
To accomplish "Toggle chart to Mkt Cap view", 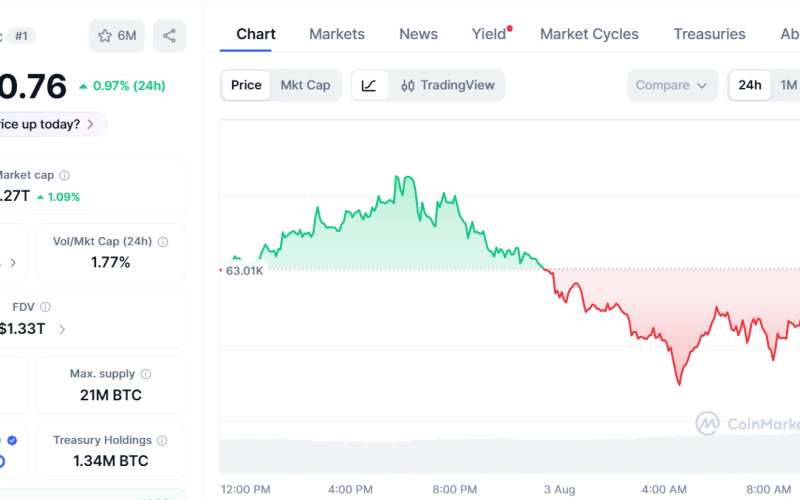I will coord(305,85).
